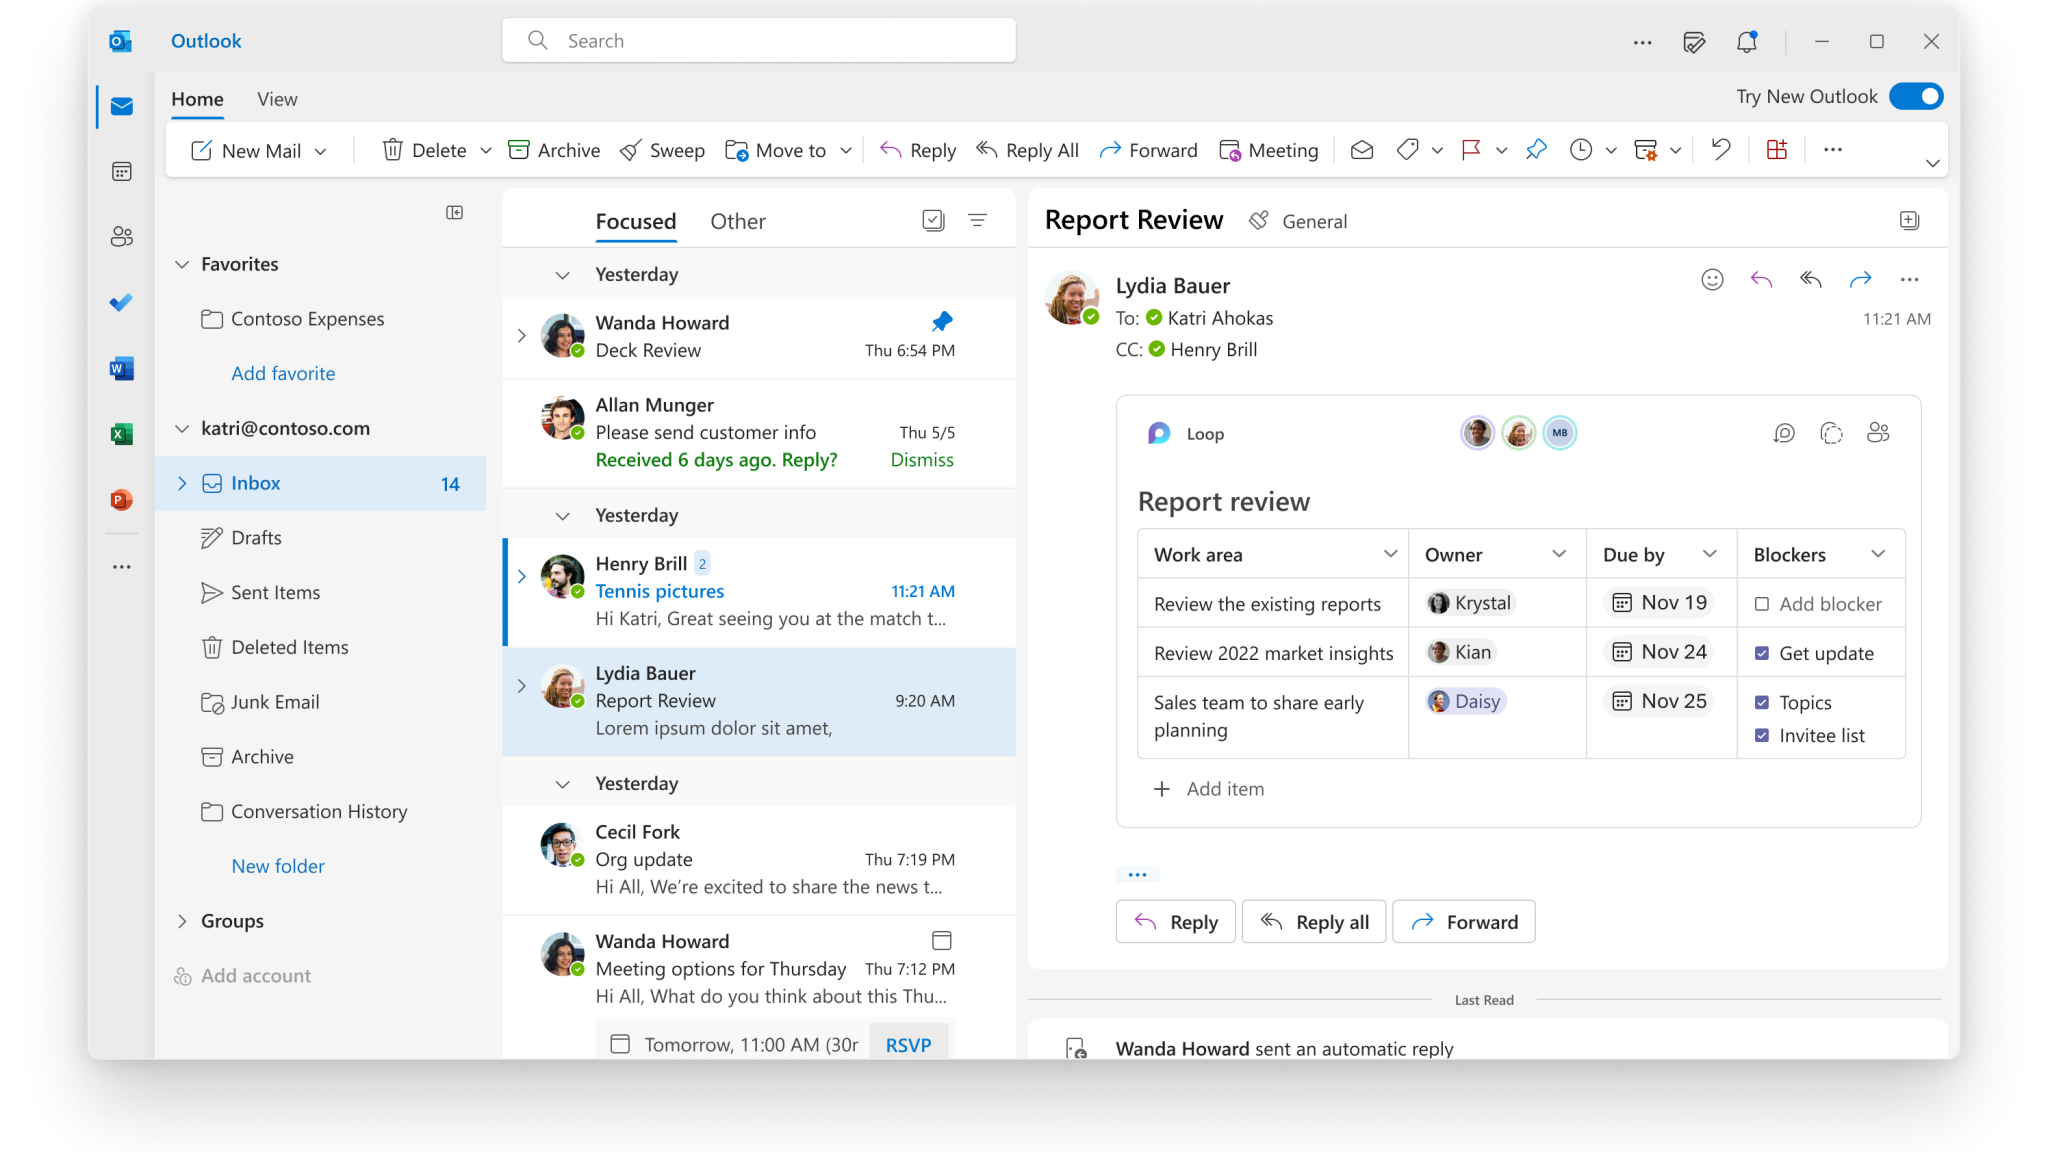2048x1152 pixels.
Task: Open the To Do checkmark app
Action: (x=122, y=303)
